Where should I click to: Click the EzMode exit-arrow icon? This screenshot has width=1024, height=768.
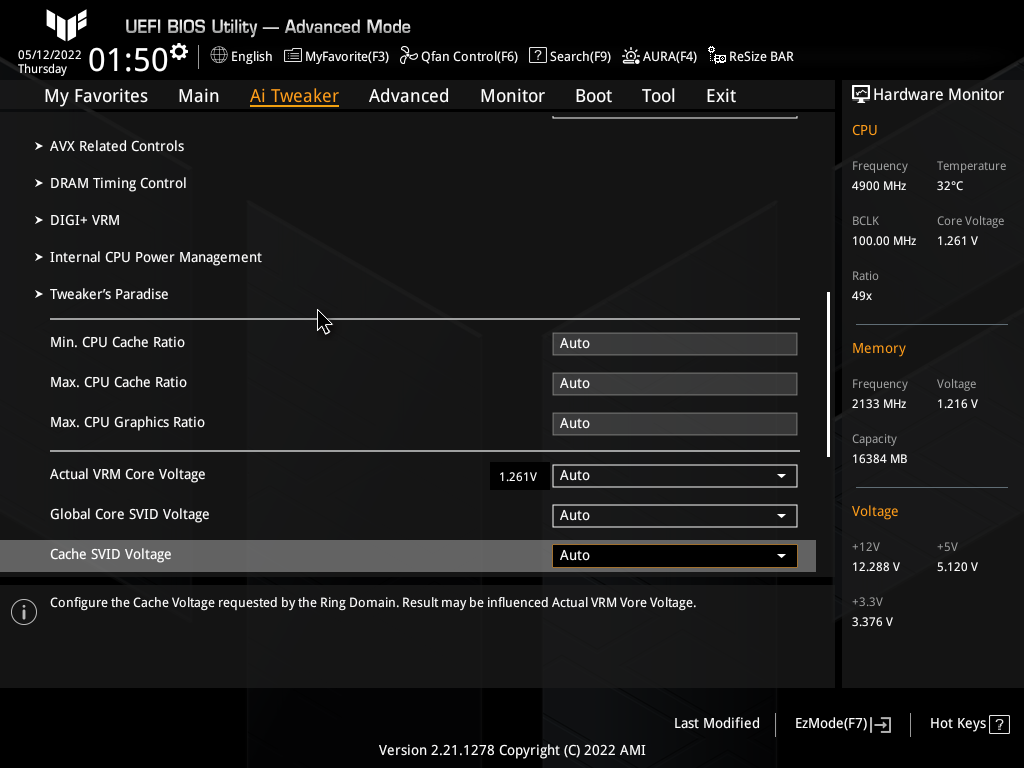pyautogui.click(x=881, y=724)
